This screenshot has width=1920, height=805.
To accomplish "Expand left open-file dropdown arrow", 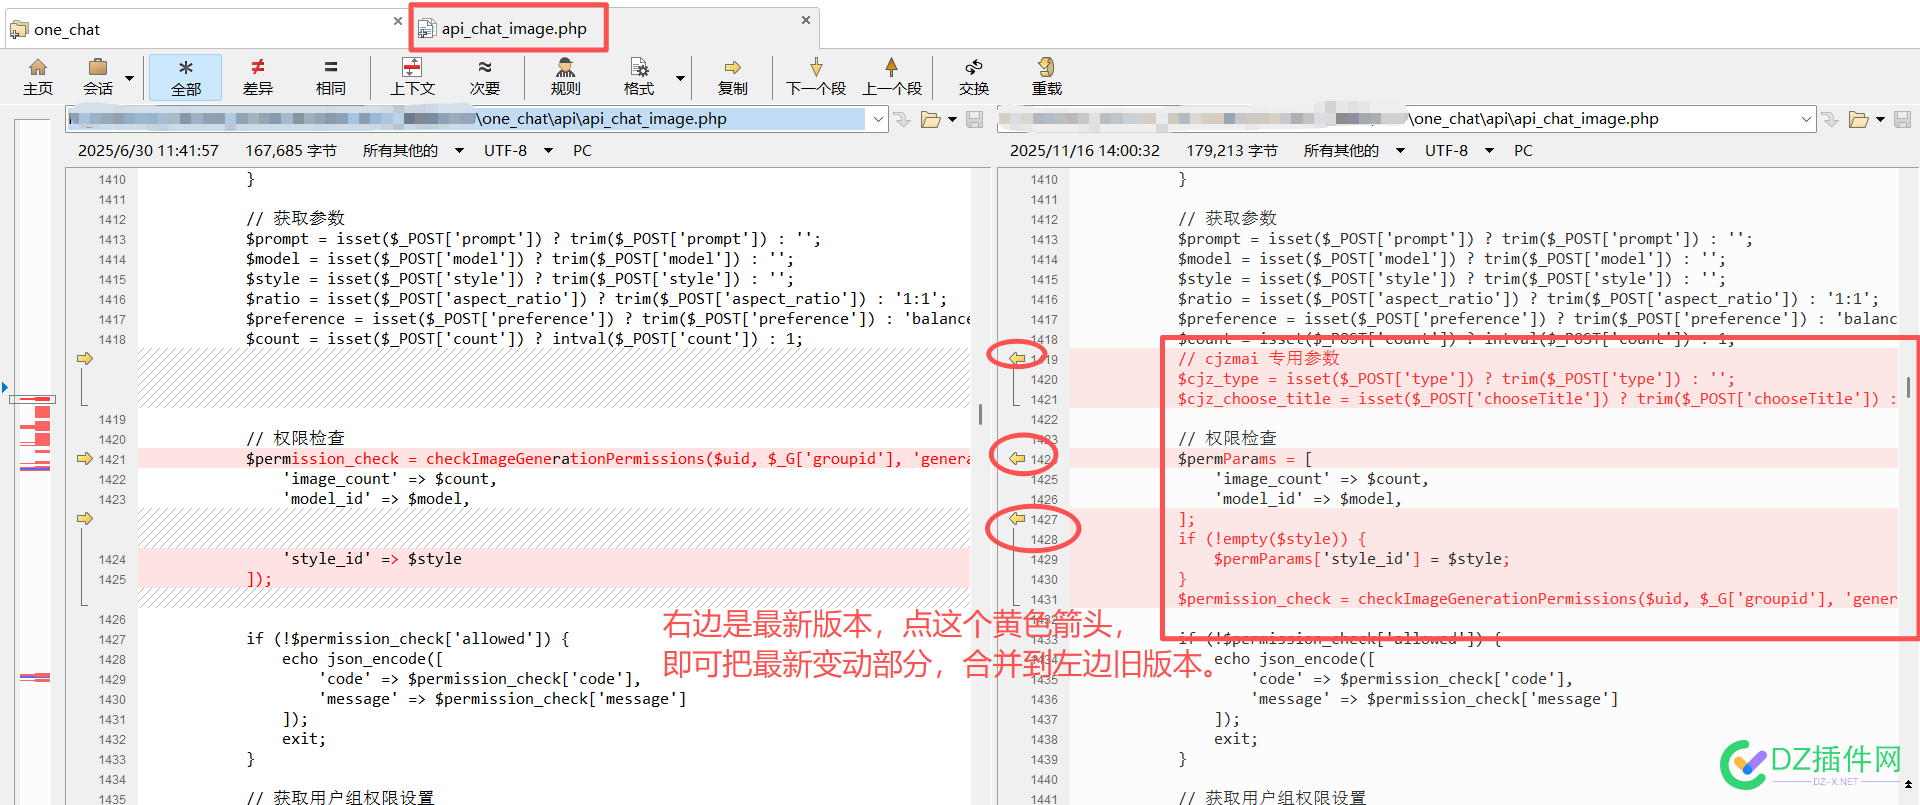I will (952, 119).
